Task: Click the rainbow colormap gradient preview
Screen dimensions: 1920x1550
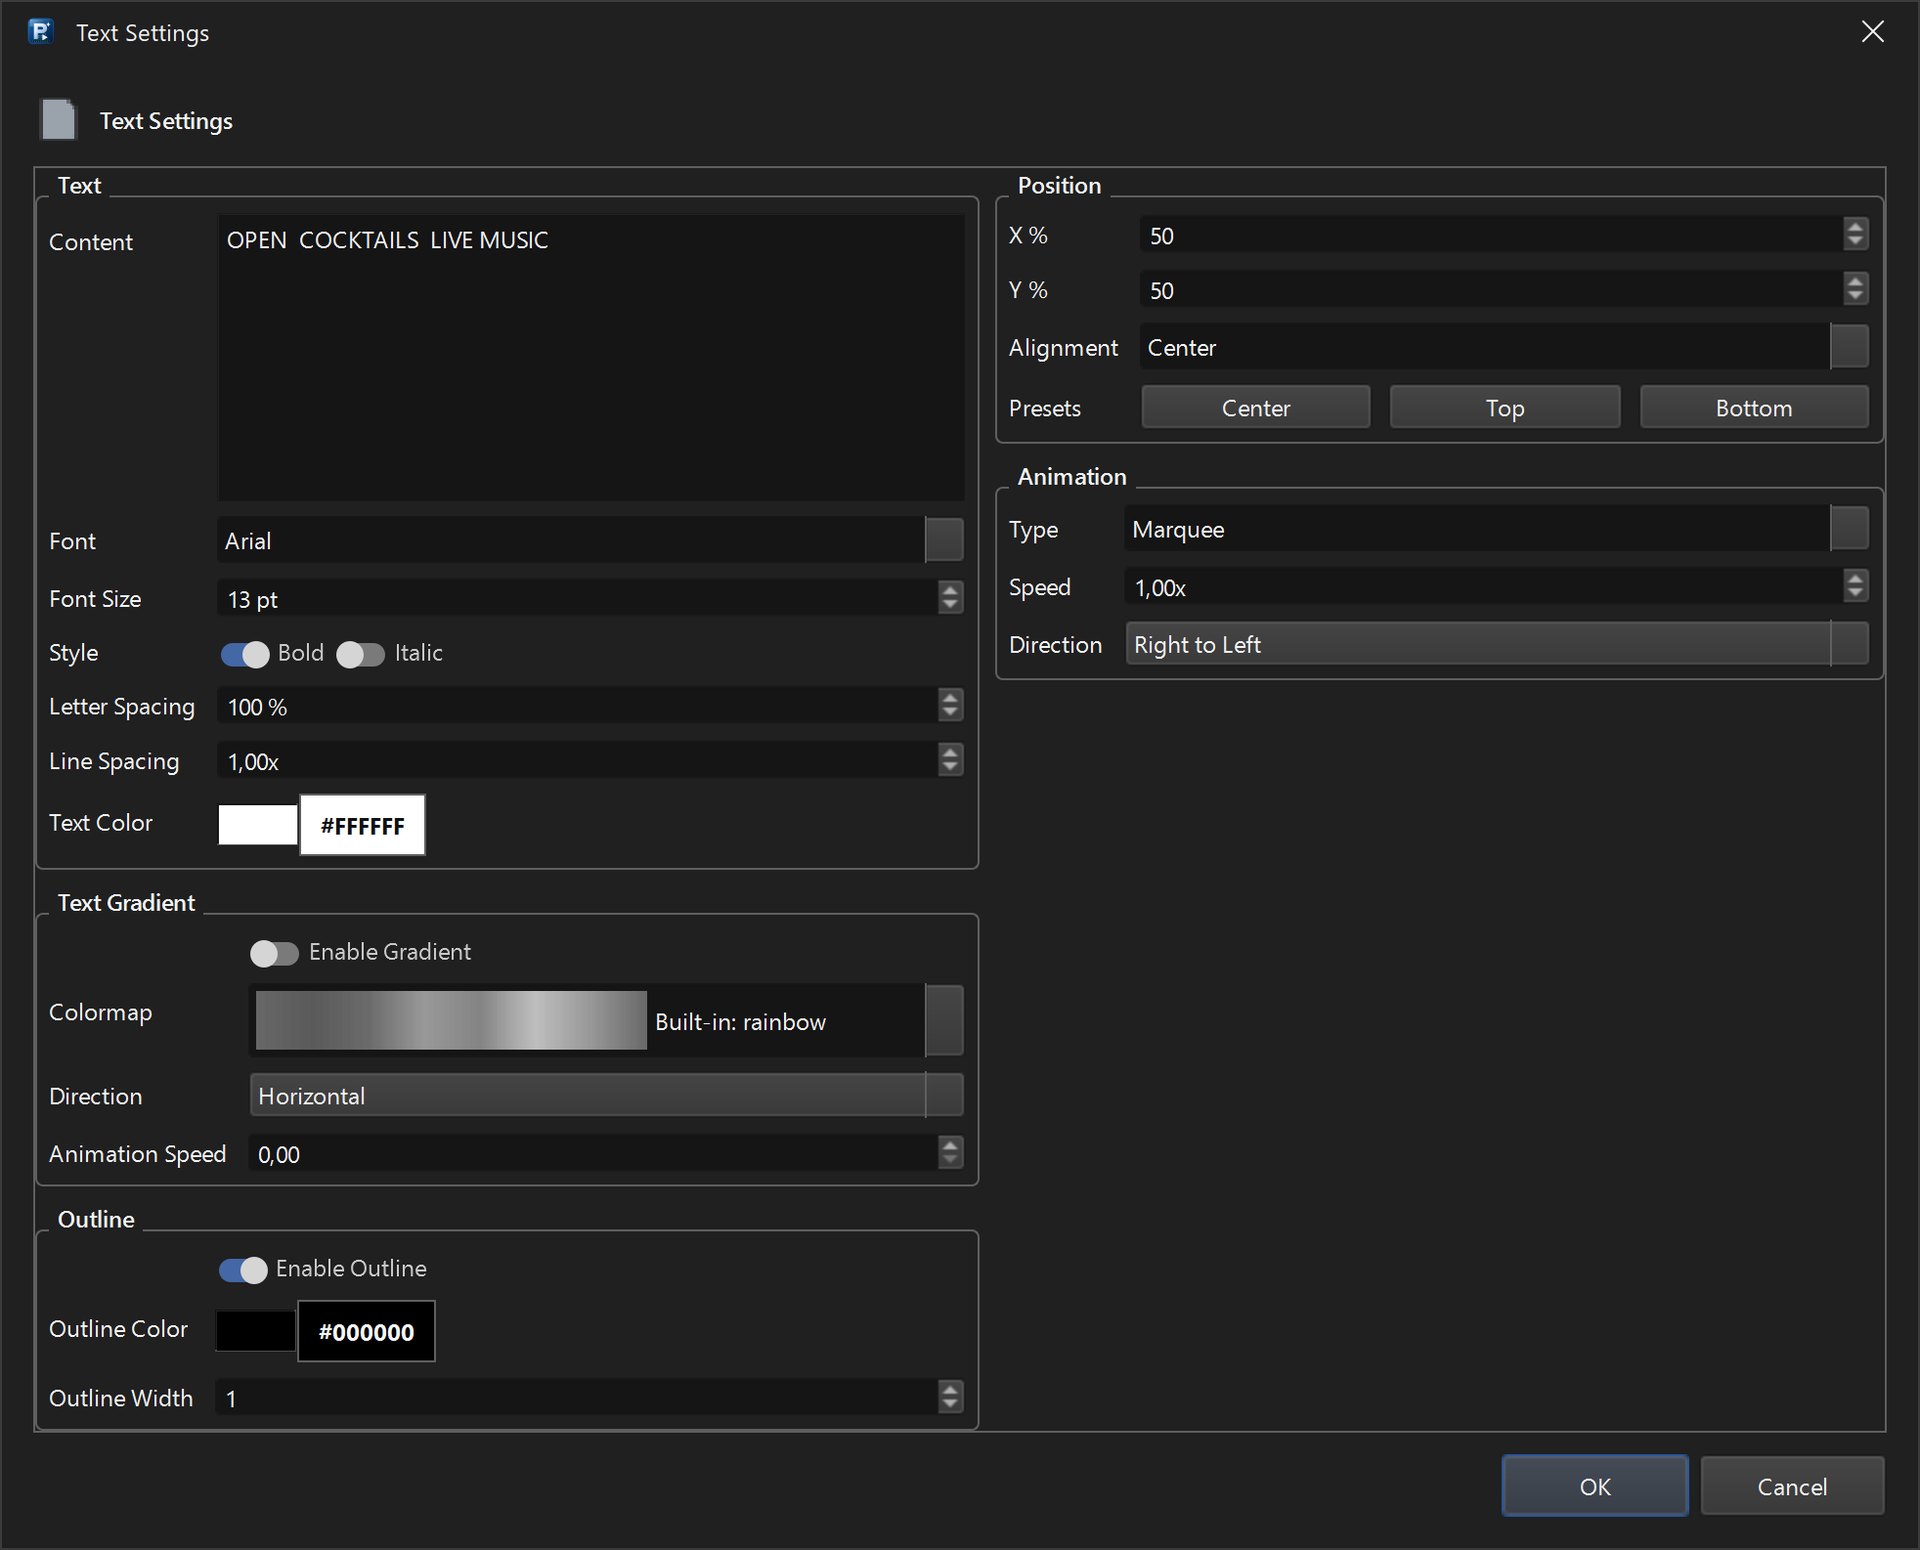Action: coord(451,1021)
